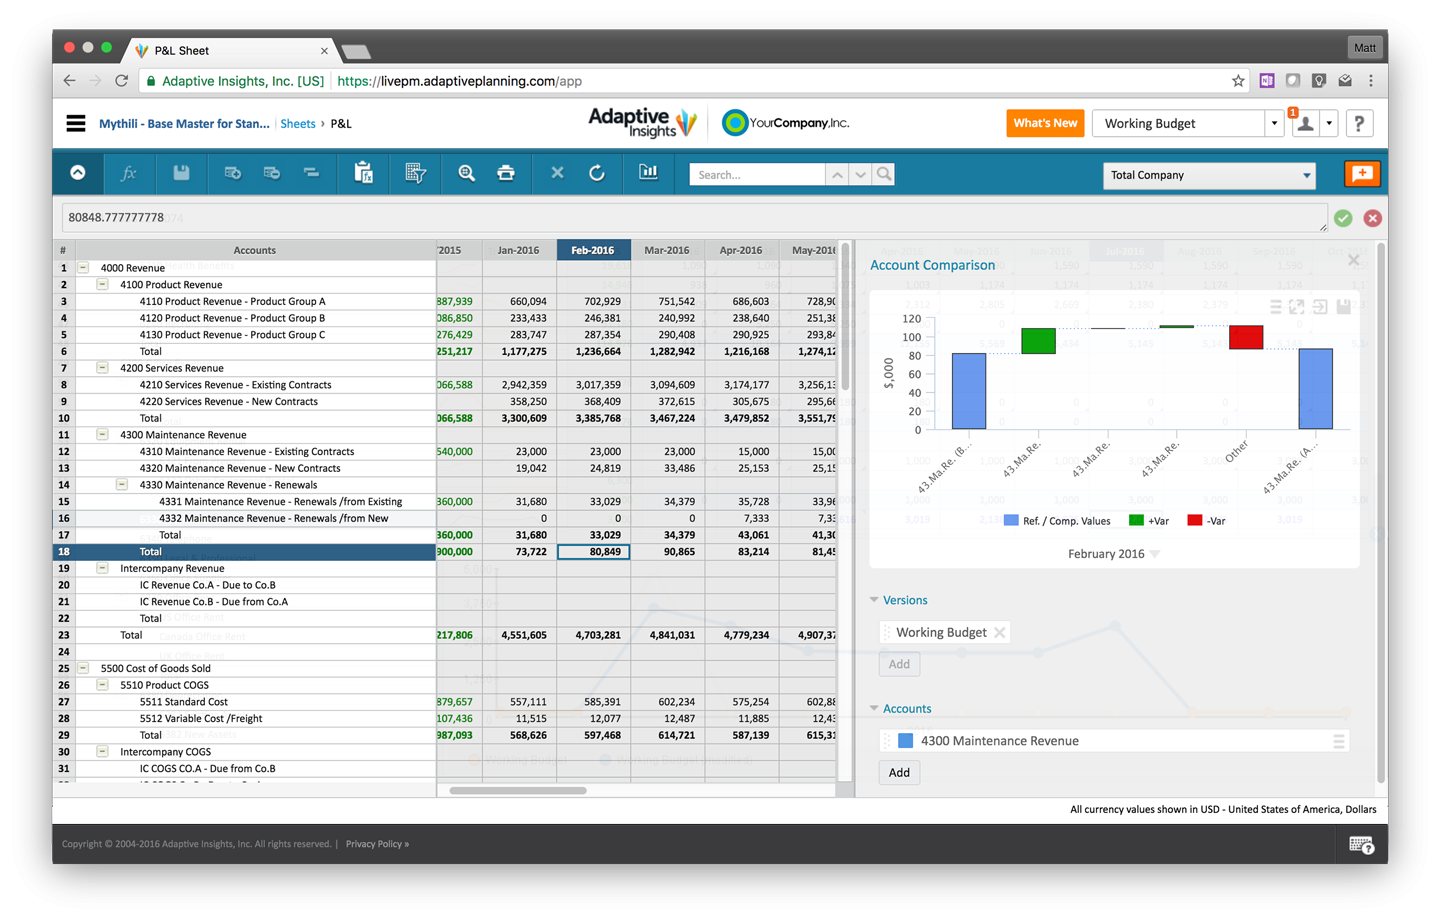Click the save disk icon in toolbar
Screen dimensions: 1440x920
(x=181, y=173)
